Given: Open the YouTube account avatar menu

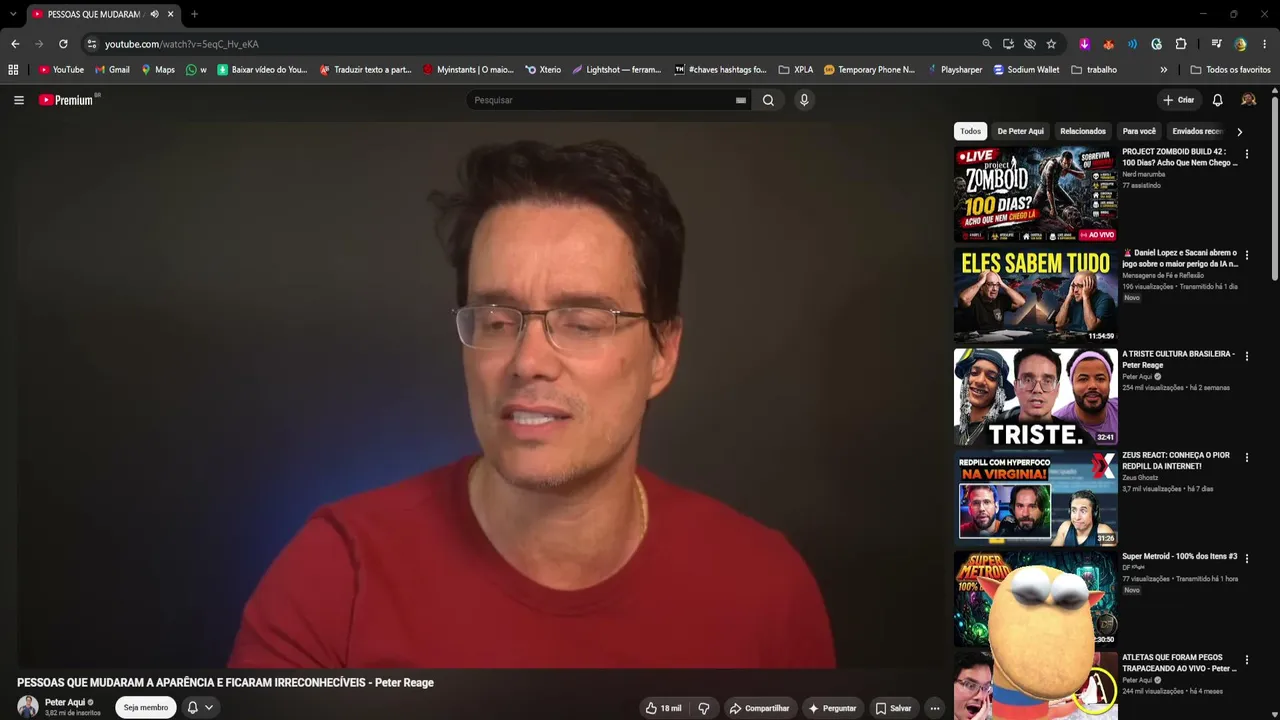Looking at the screenshot, I should [x=1248, y=100].
